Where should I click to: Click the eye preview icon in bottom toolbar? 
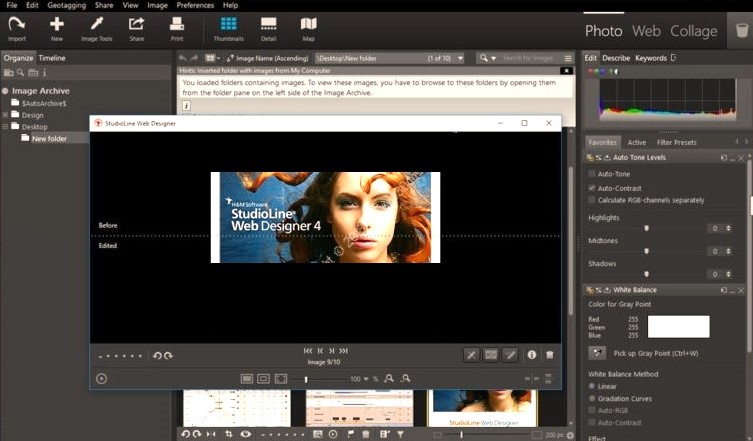click(245, 434)
